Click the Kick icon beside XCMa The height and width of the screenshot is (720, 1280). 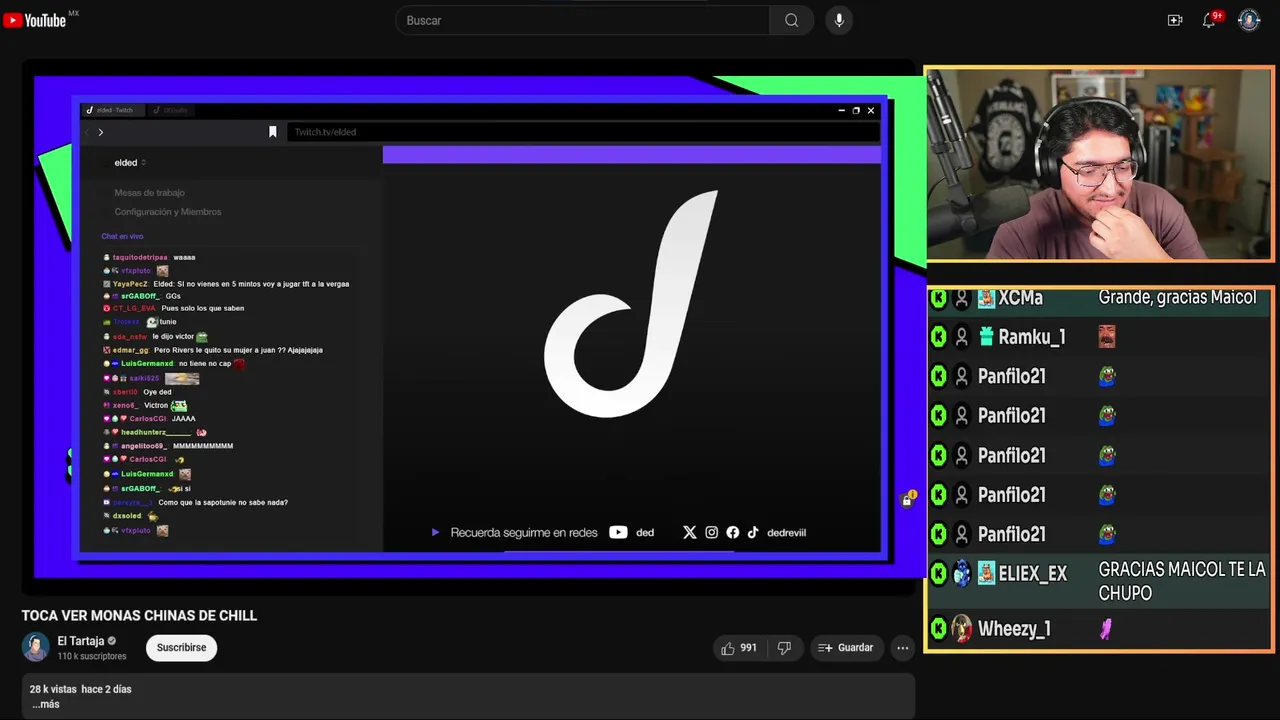[938, 298]
